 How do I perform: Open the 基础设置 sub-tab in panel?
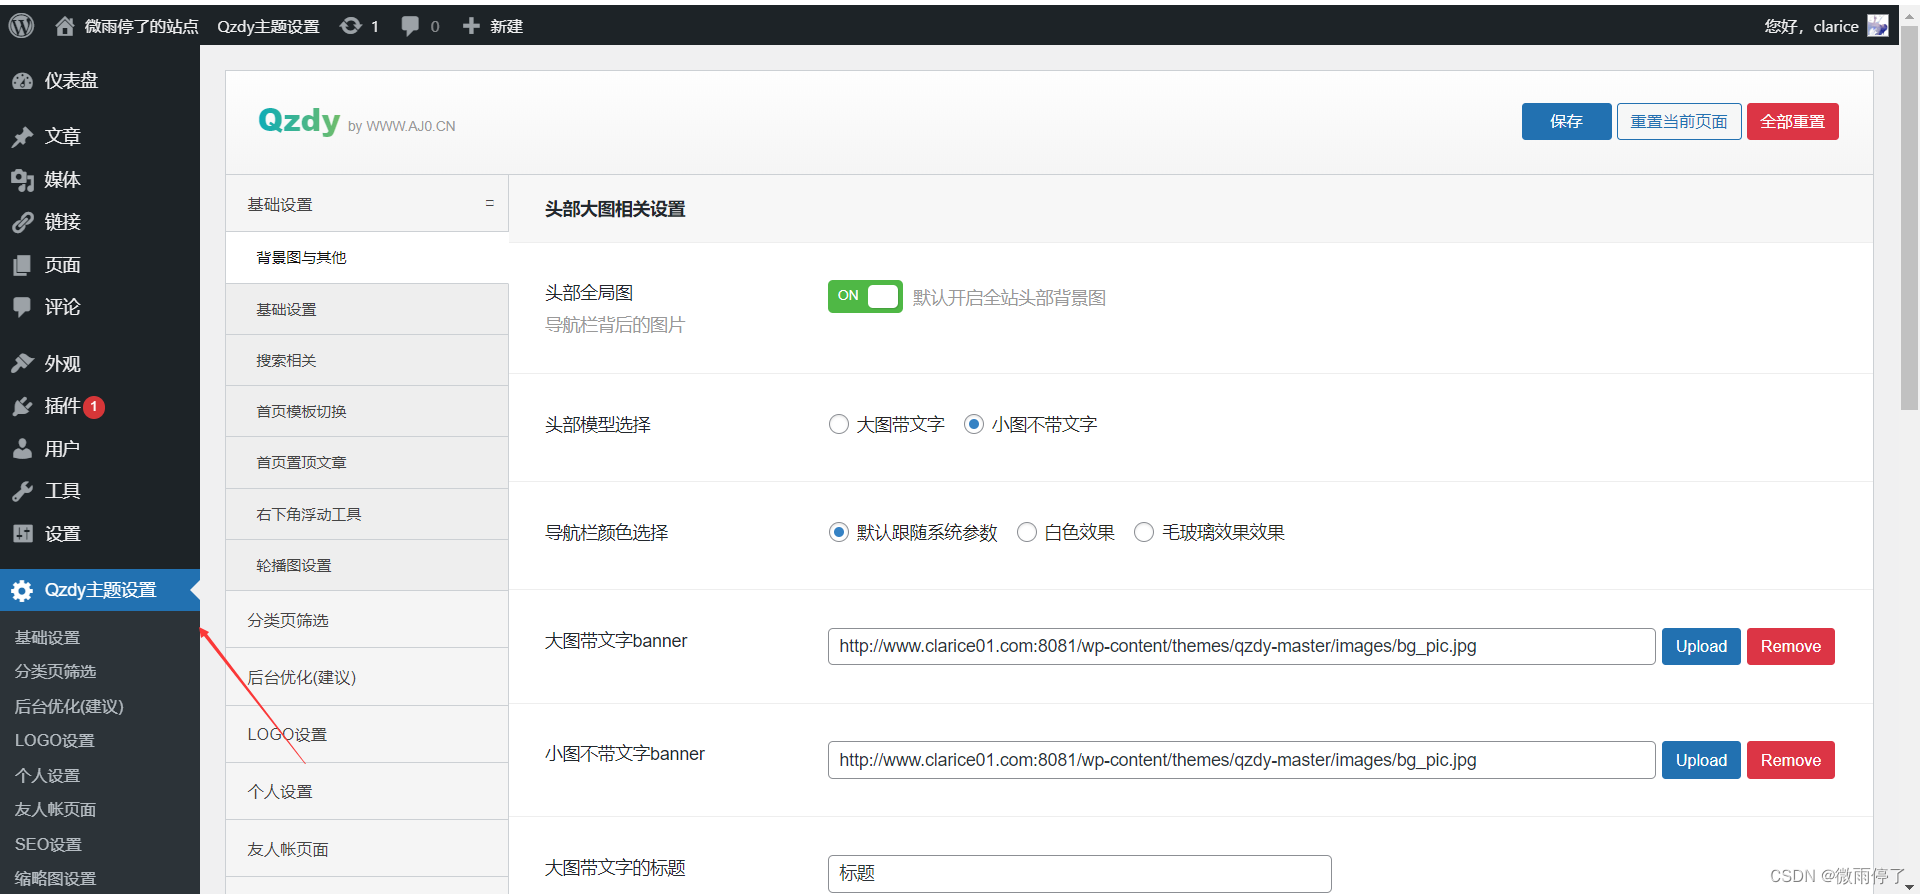pos(367,309)
